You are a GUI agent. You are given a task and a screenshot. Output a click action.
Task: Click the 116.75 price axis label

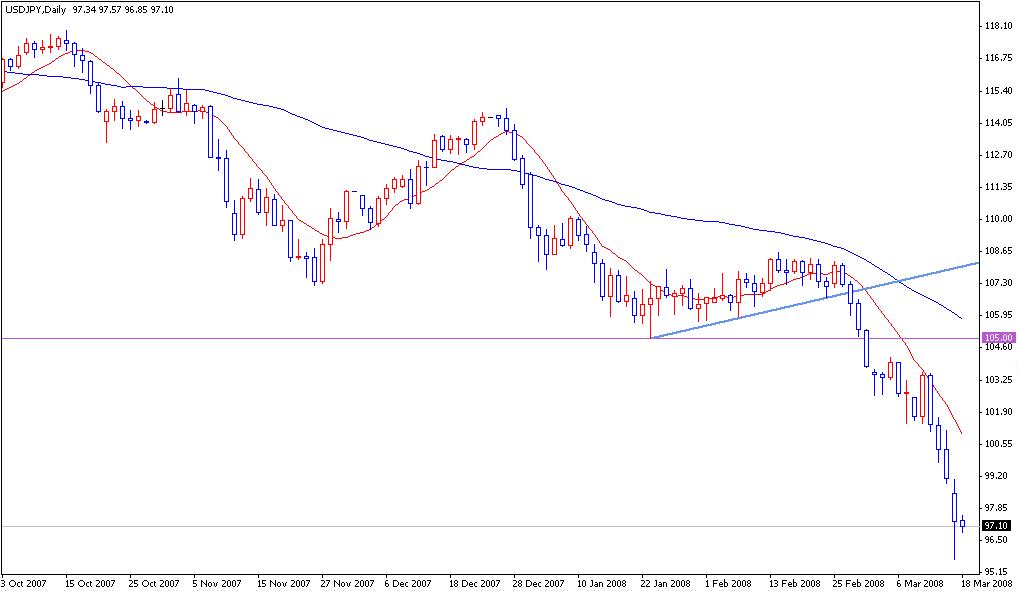click(999, 58)
